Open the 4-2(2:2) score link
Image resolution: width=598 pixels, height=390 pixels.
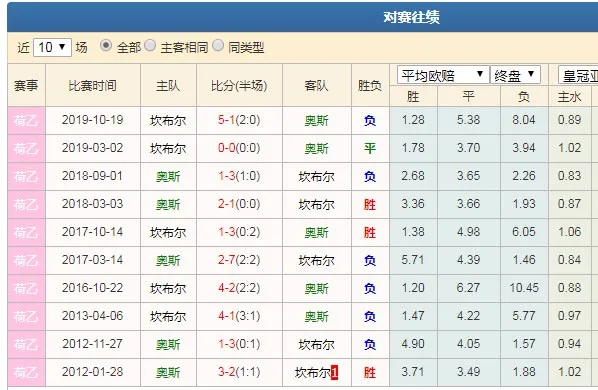pos(239,288)
